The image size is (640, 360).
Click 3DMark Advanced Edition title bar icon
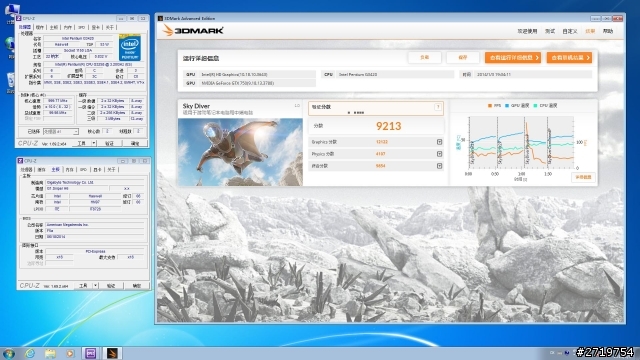160,18
